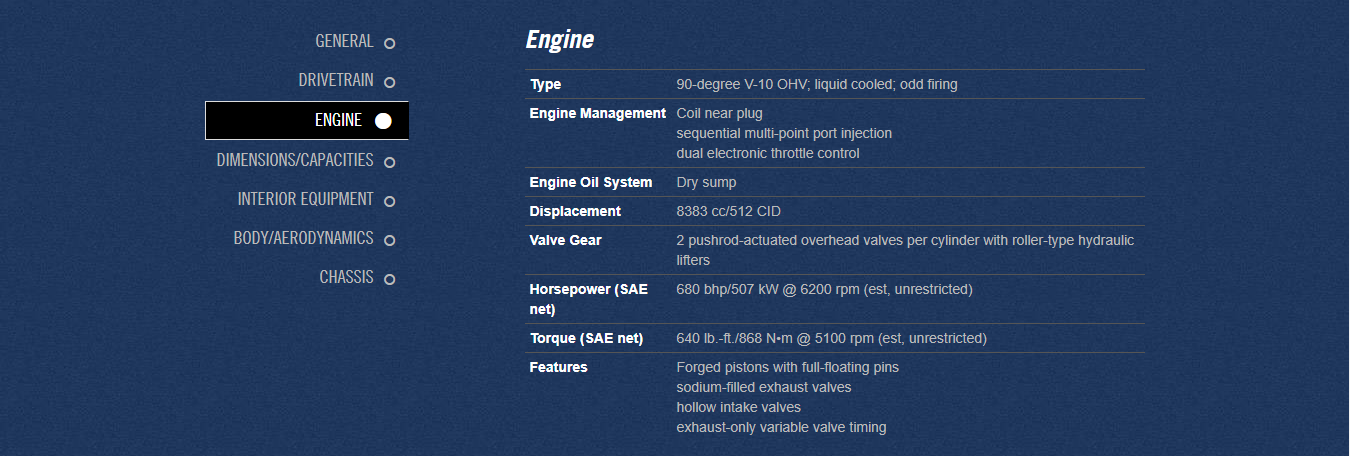Screen dimensions: 1350x456
Task: Select the circle bullet next to DRIVETRAIN
Action: click(389, 82)
